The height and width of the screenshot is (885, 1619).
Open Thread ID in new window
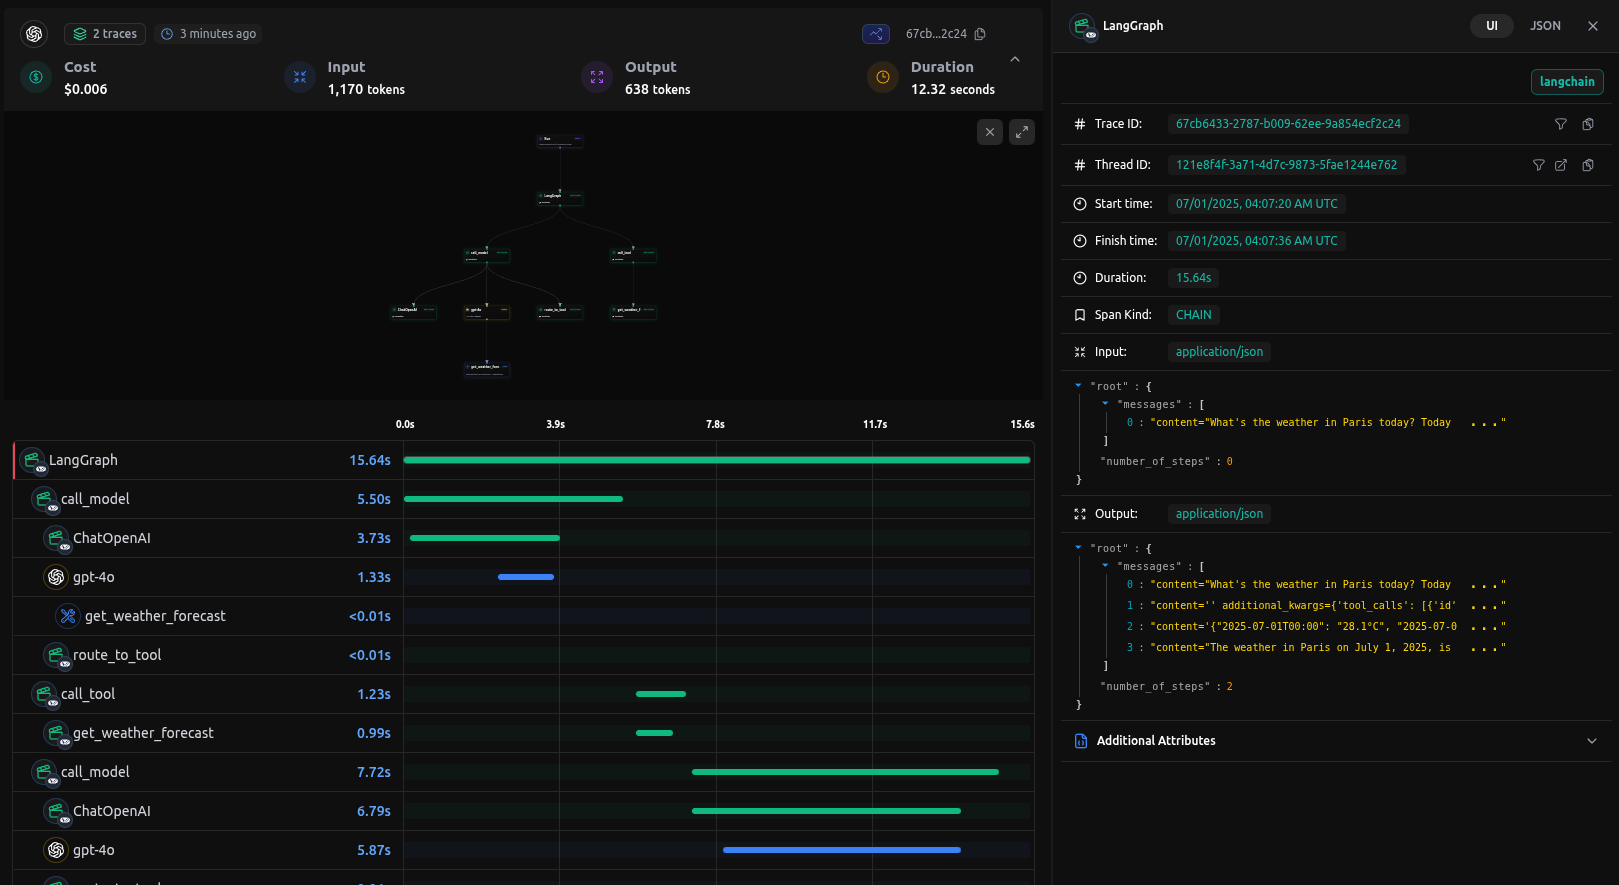(1561, 165)
